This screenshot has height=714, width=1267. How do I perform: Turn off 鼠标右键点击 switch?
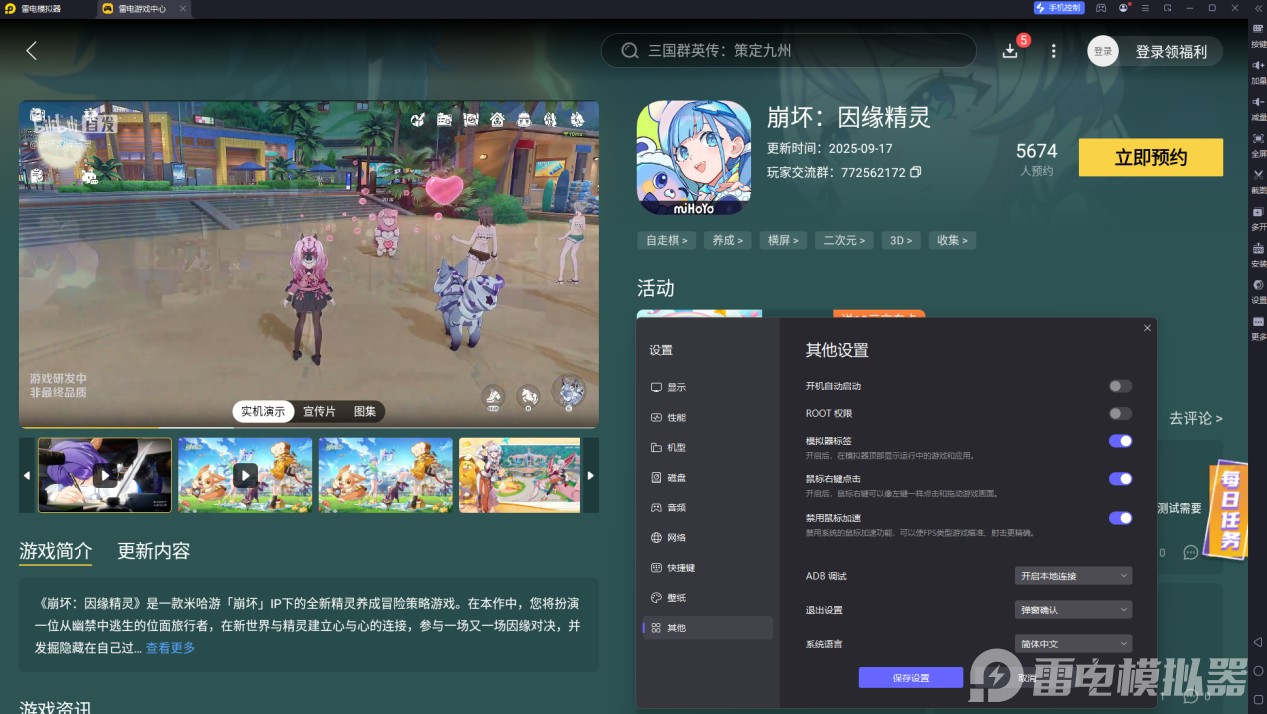(x=1120, y=479)
